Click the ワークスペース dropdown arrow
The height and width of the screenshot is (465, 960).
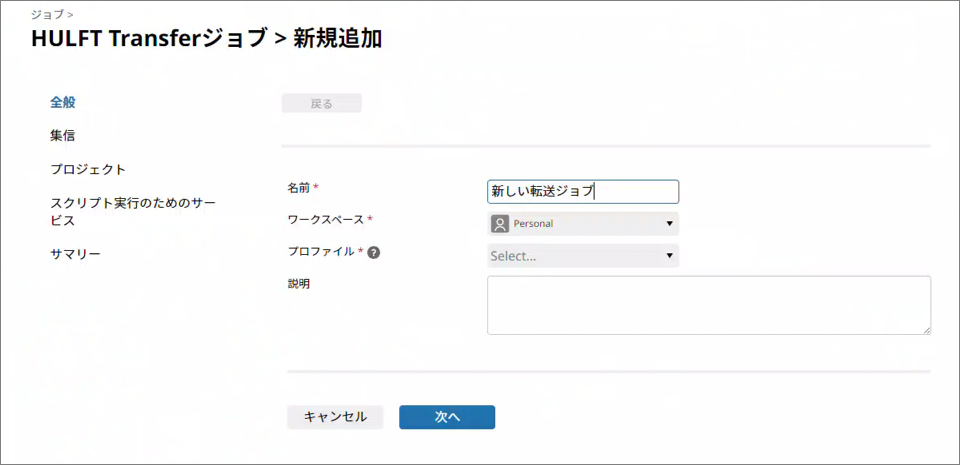[669, 224]
